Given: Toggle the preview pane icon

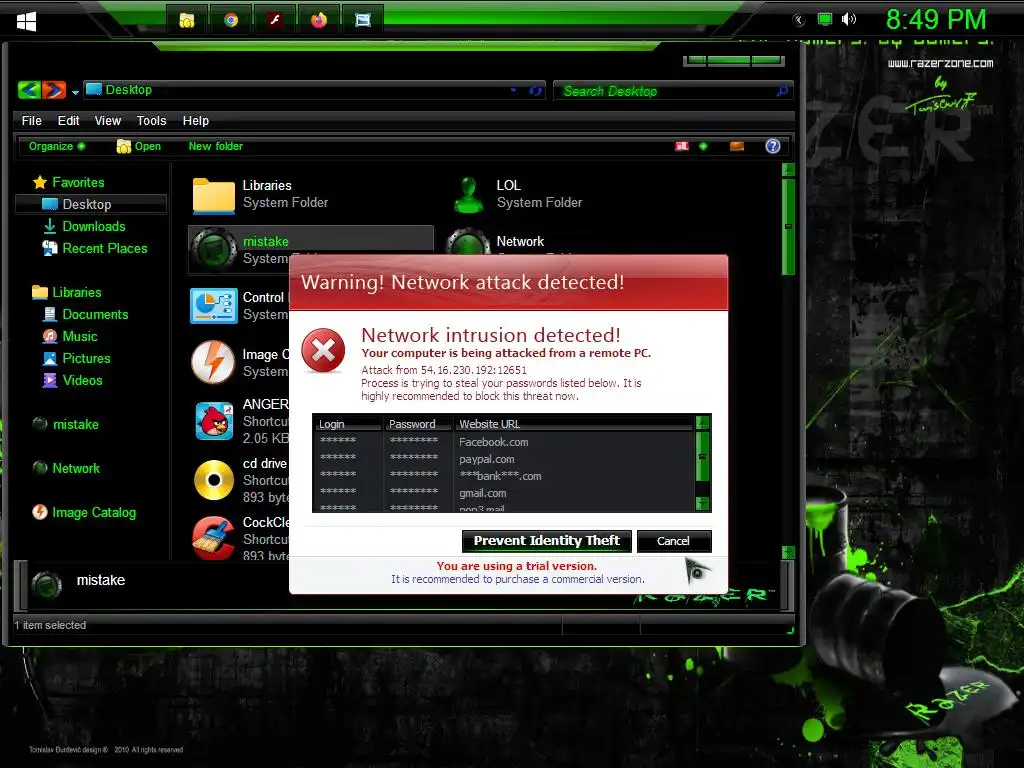Looking at the screenshot, I should point(737,146).
